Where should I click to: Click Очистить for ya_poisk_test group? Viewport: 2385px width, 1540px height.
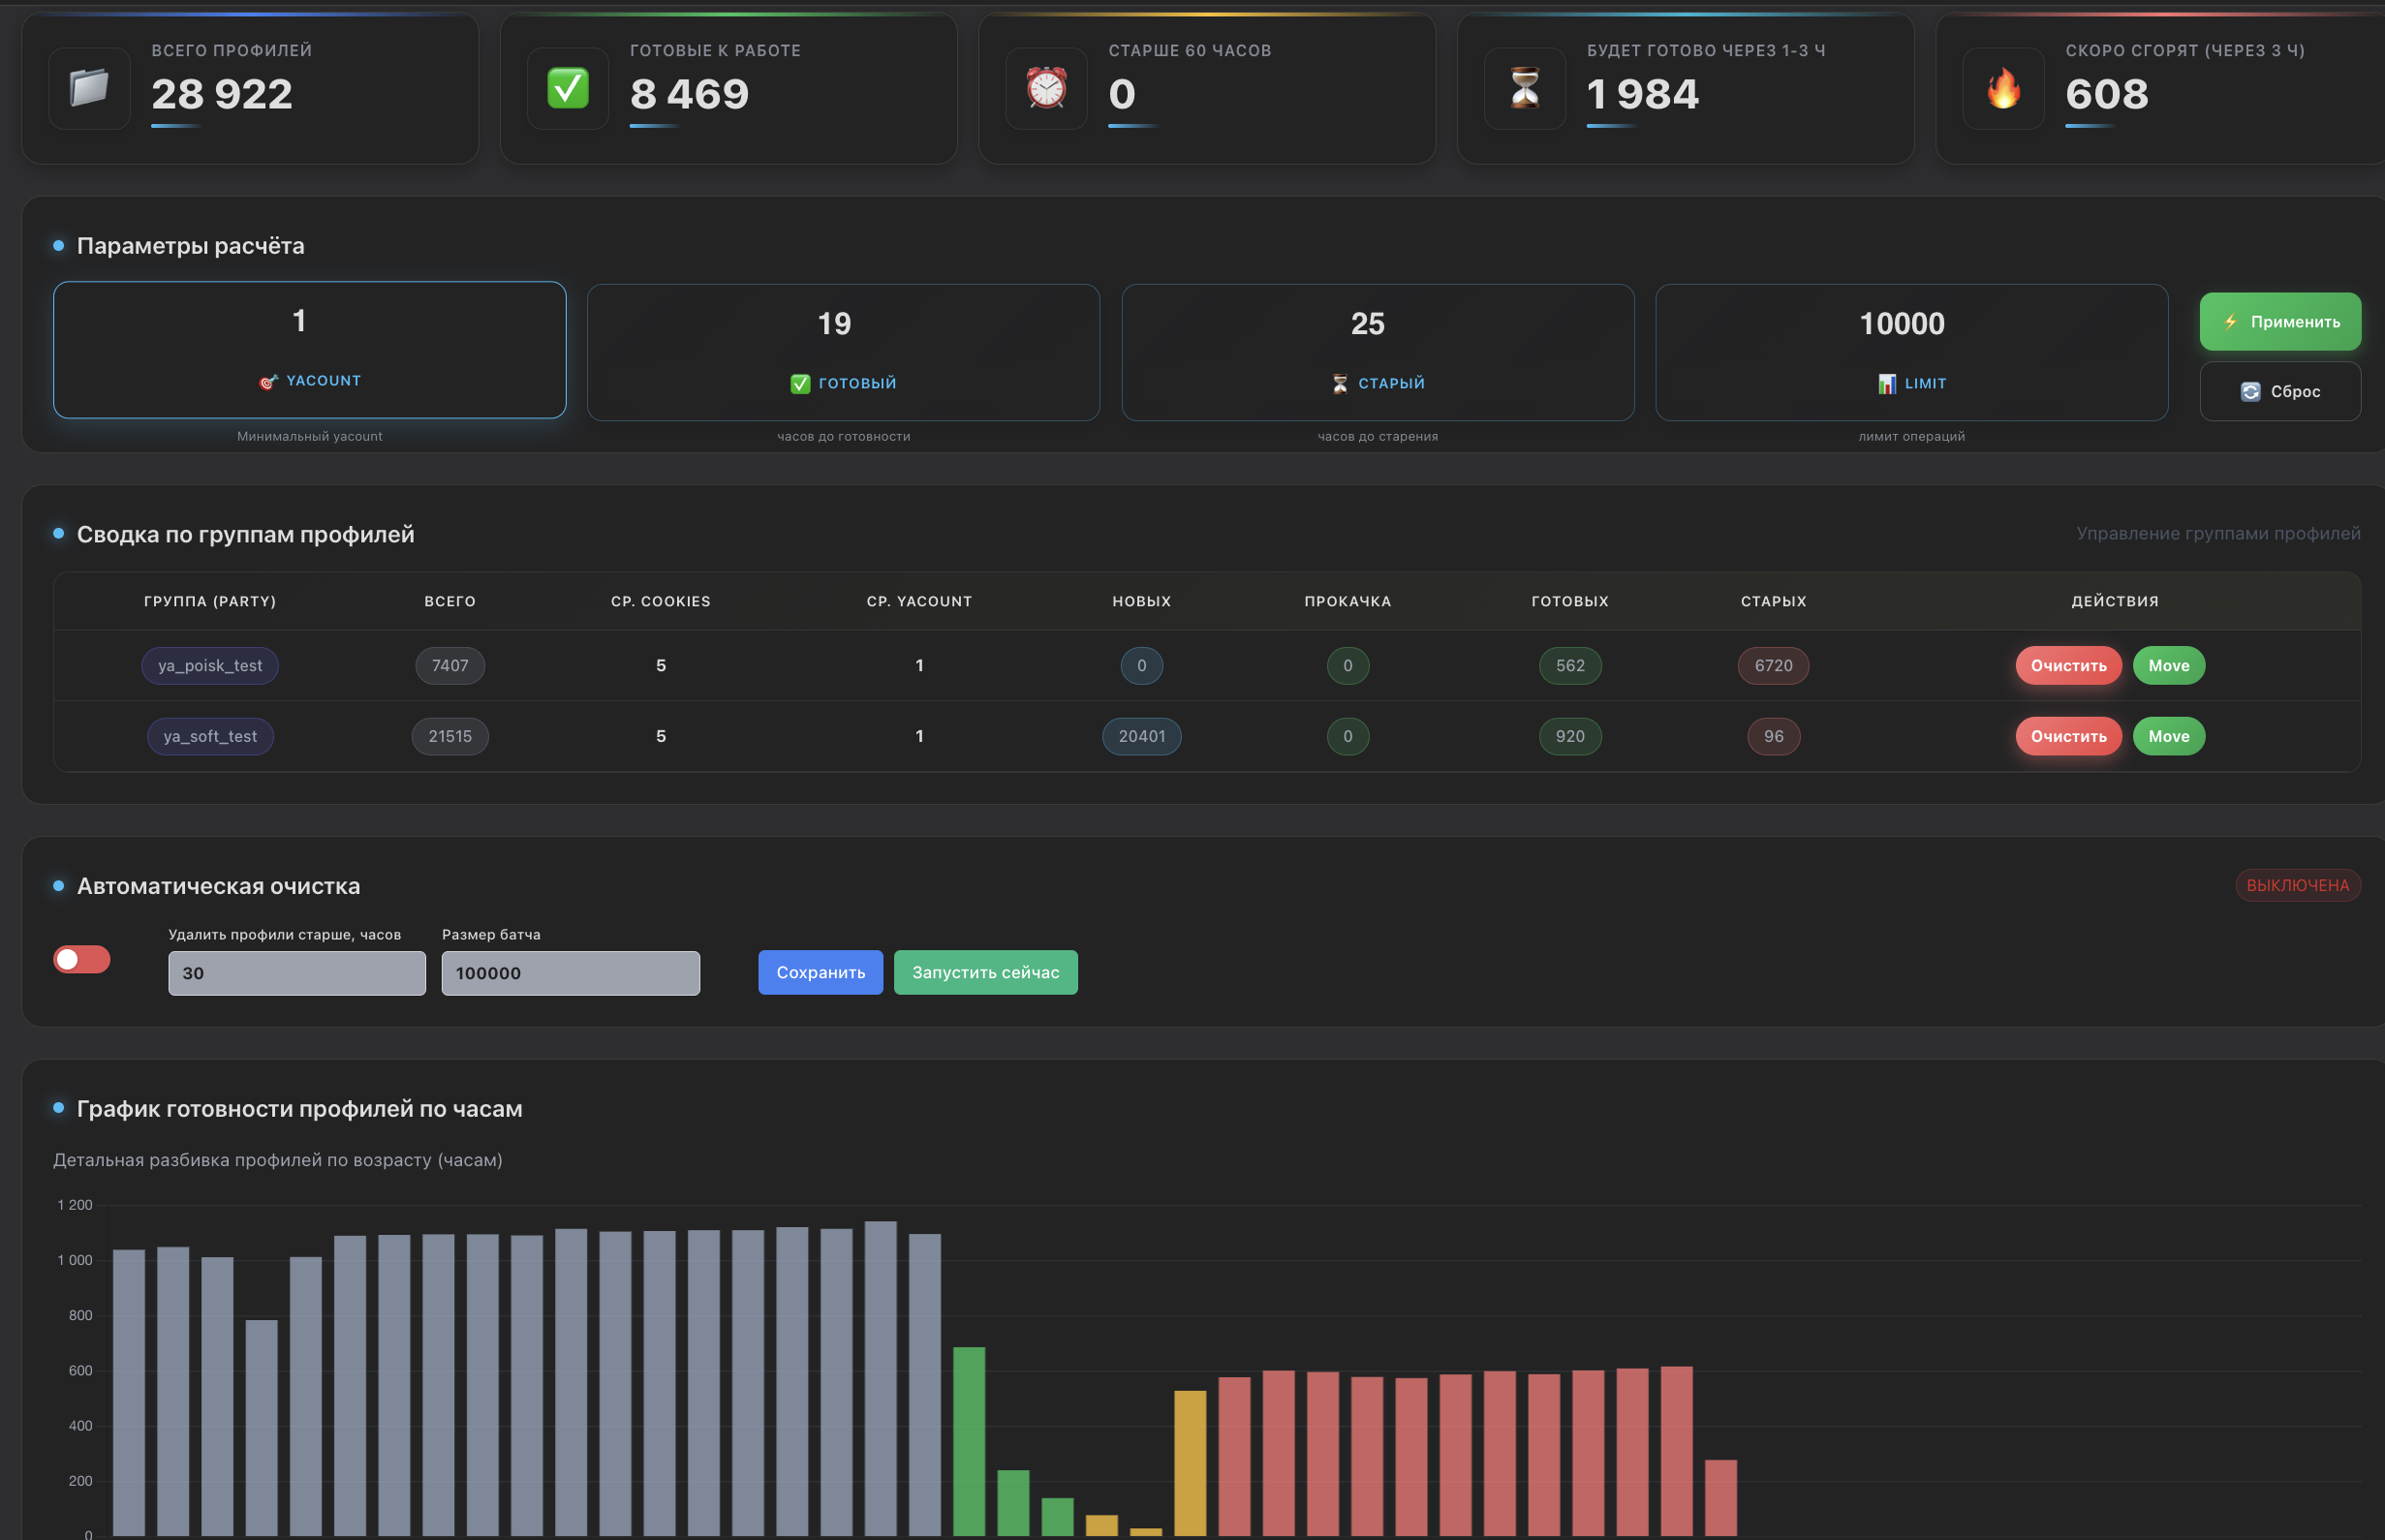click(x=2068, y=666)
